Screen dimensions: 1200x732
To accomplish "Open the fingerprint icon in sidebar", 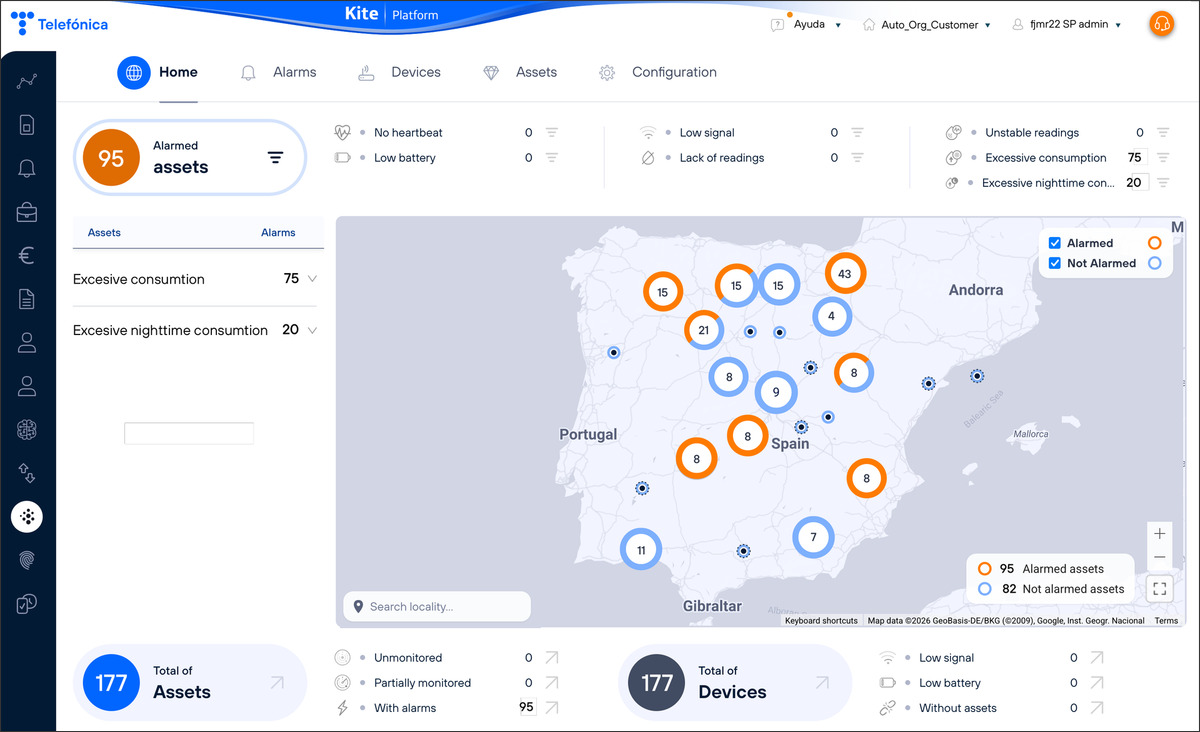I will [x=27, y=560].
